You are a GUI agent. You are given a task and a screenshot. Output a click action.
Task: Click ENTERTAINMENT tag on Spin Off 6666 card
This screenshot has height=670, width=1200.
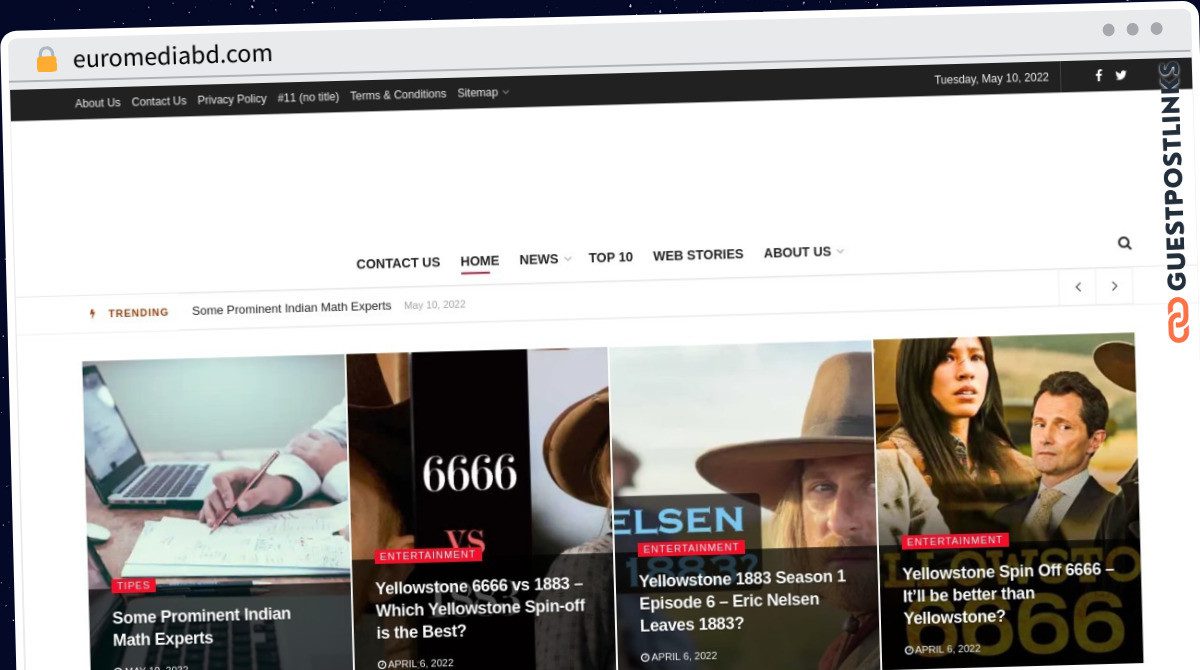tap(955, 541)
